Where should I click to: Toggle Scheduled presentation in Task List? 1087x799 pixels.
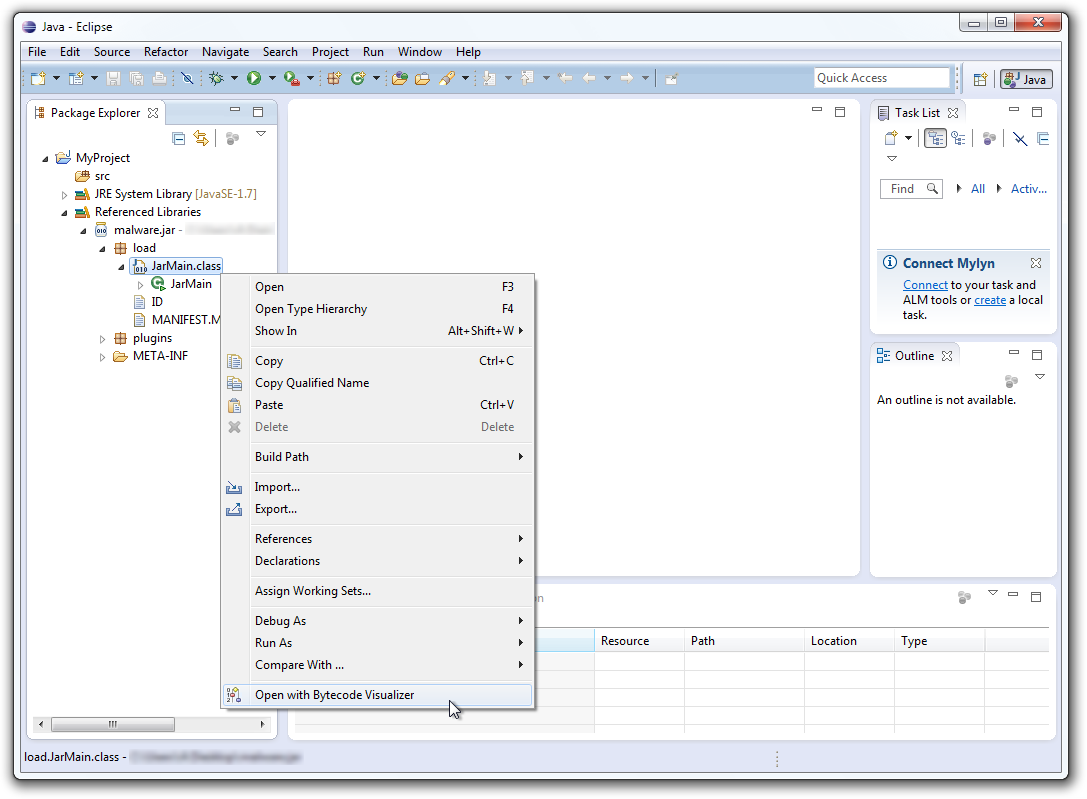point(958,139)
